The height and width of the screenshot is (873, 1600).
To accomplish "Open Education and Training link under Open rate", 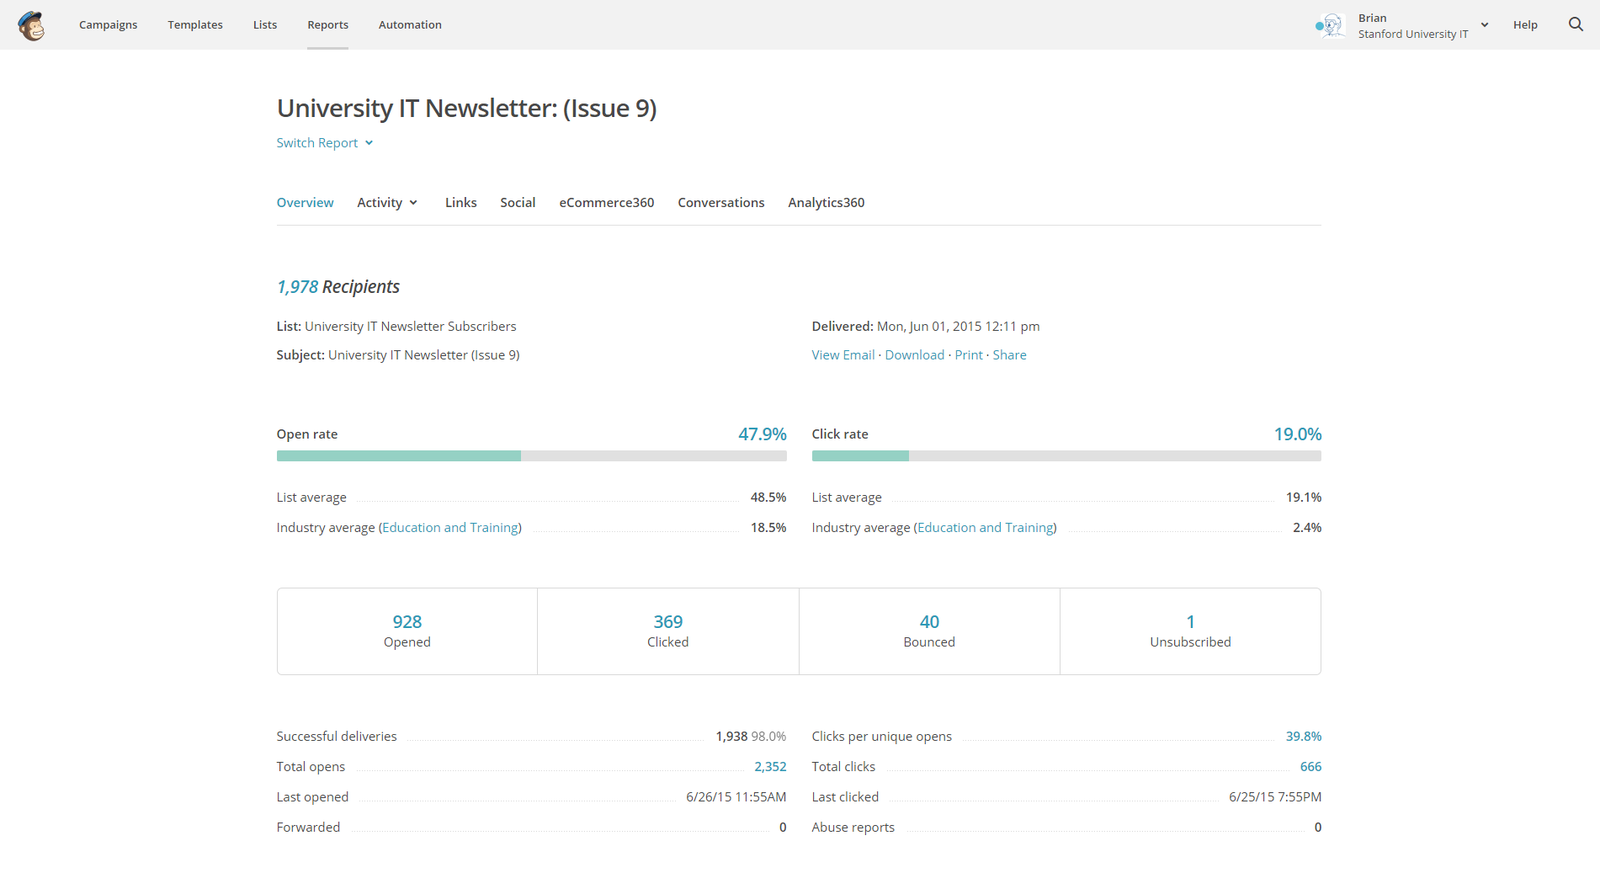I will point(450,527).
